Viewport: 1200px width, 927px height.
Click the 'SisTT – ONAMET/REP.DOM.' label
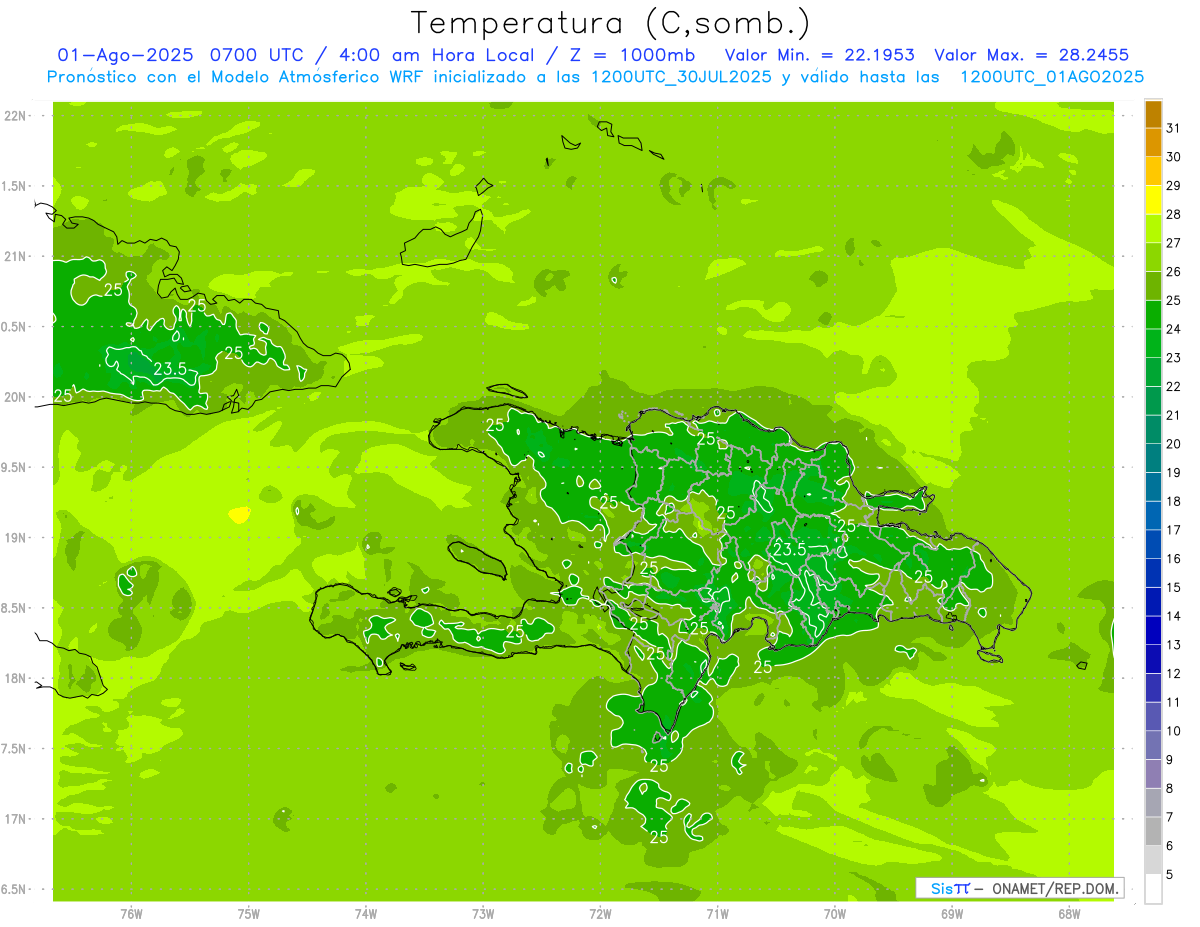click(1019, 888)
